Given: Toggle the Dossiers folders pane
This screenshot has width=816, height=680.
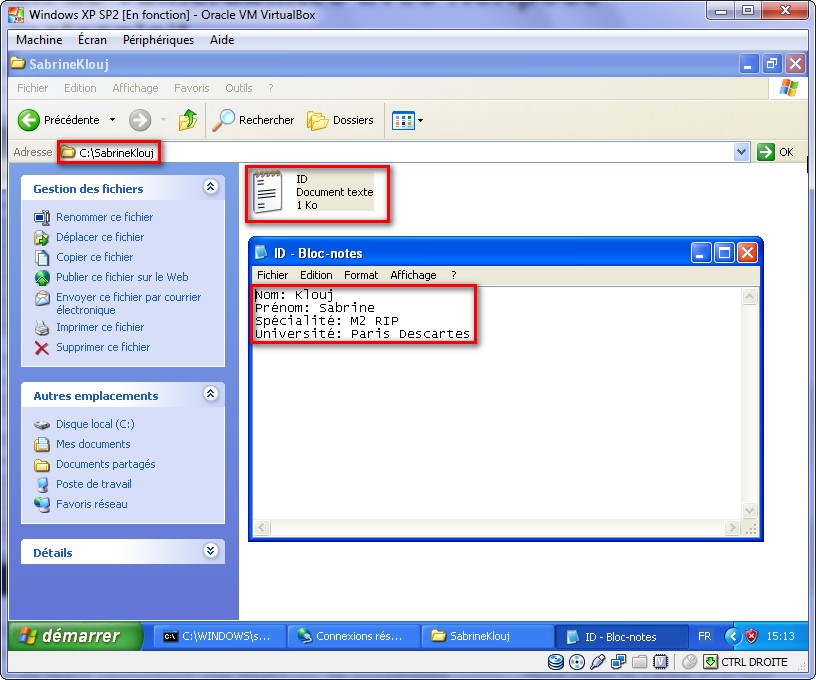Looking at the screenshot, I should 340,120.
